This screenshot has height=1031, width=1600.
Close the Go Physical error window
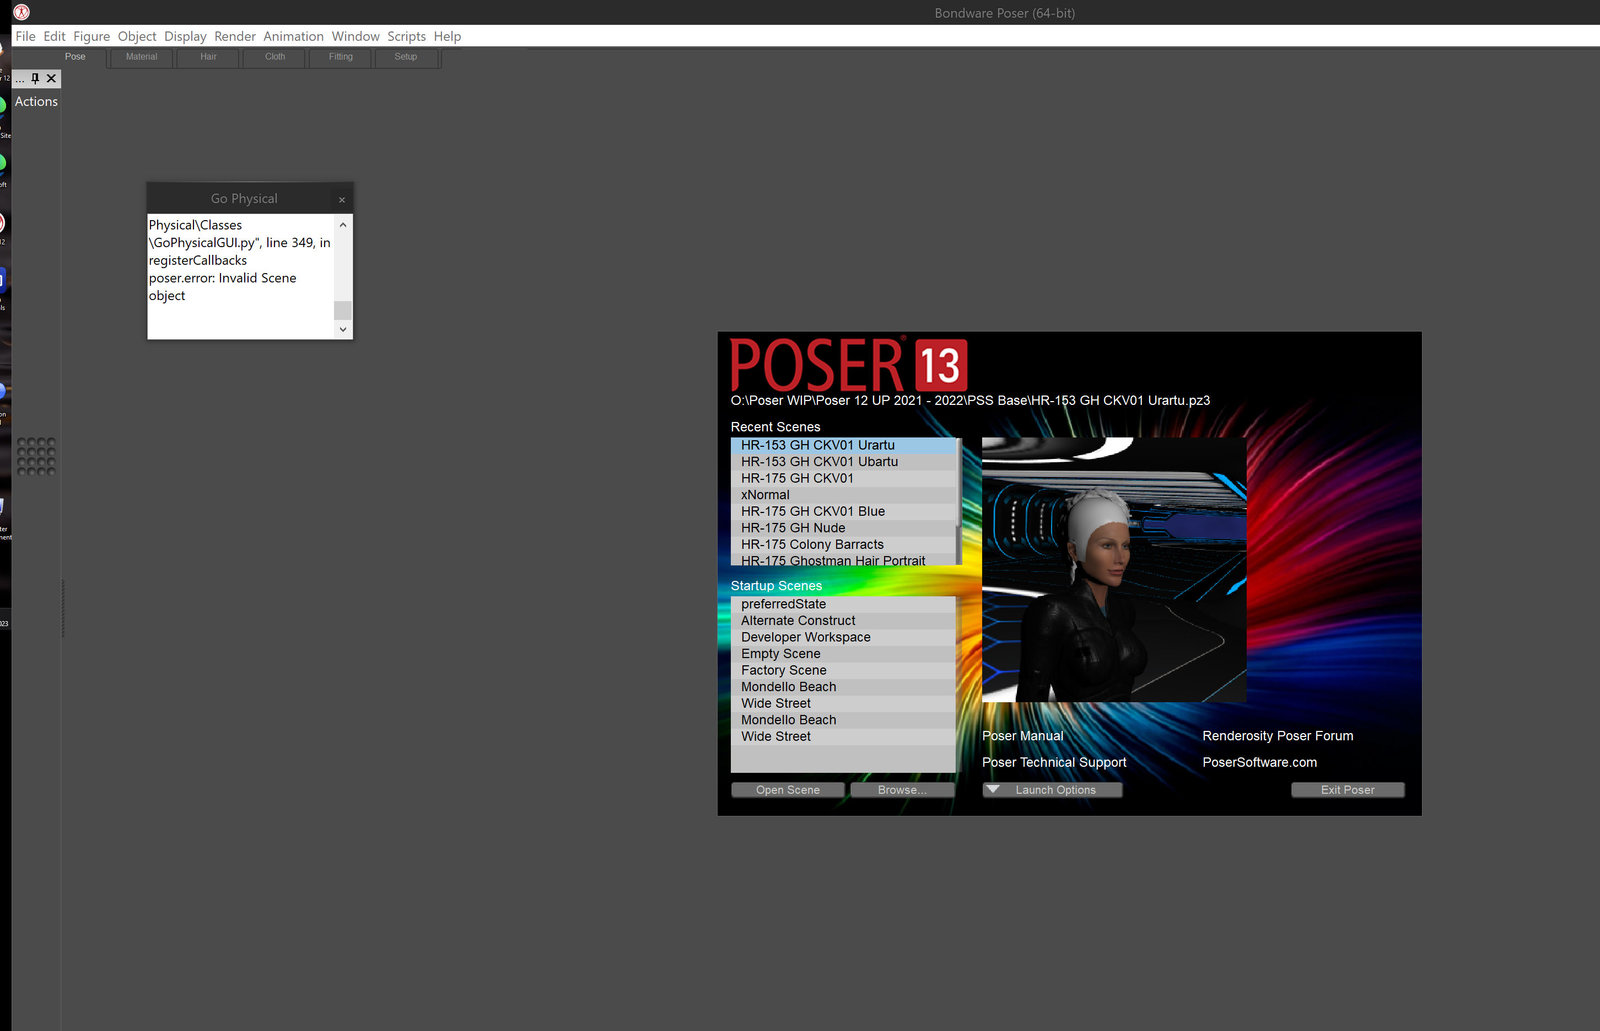coord(342,199)
